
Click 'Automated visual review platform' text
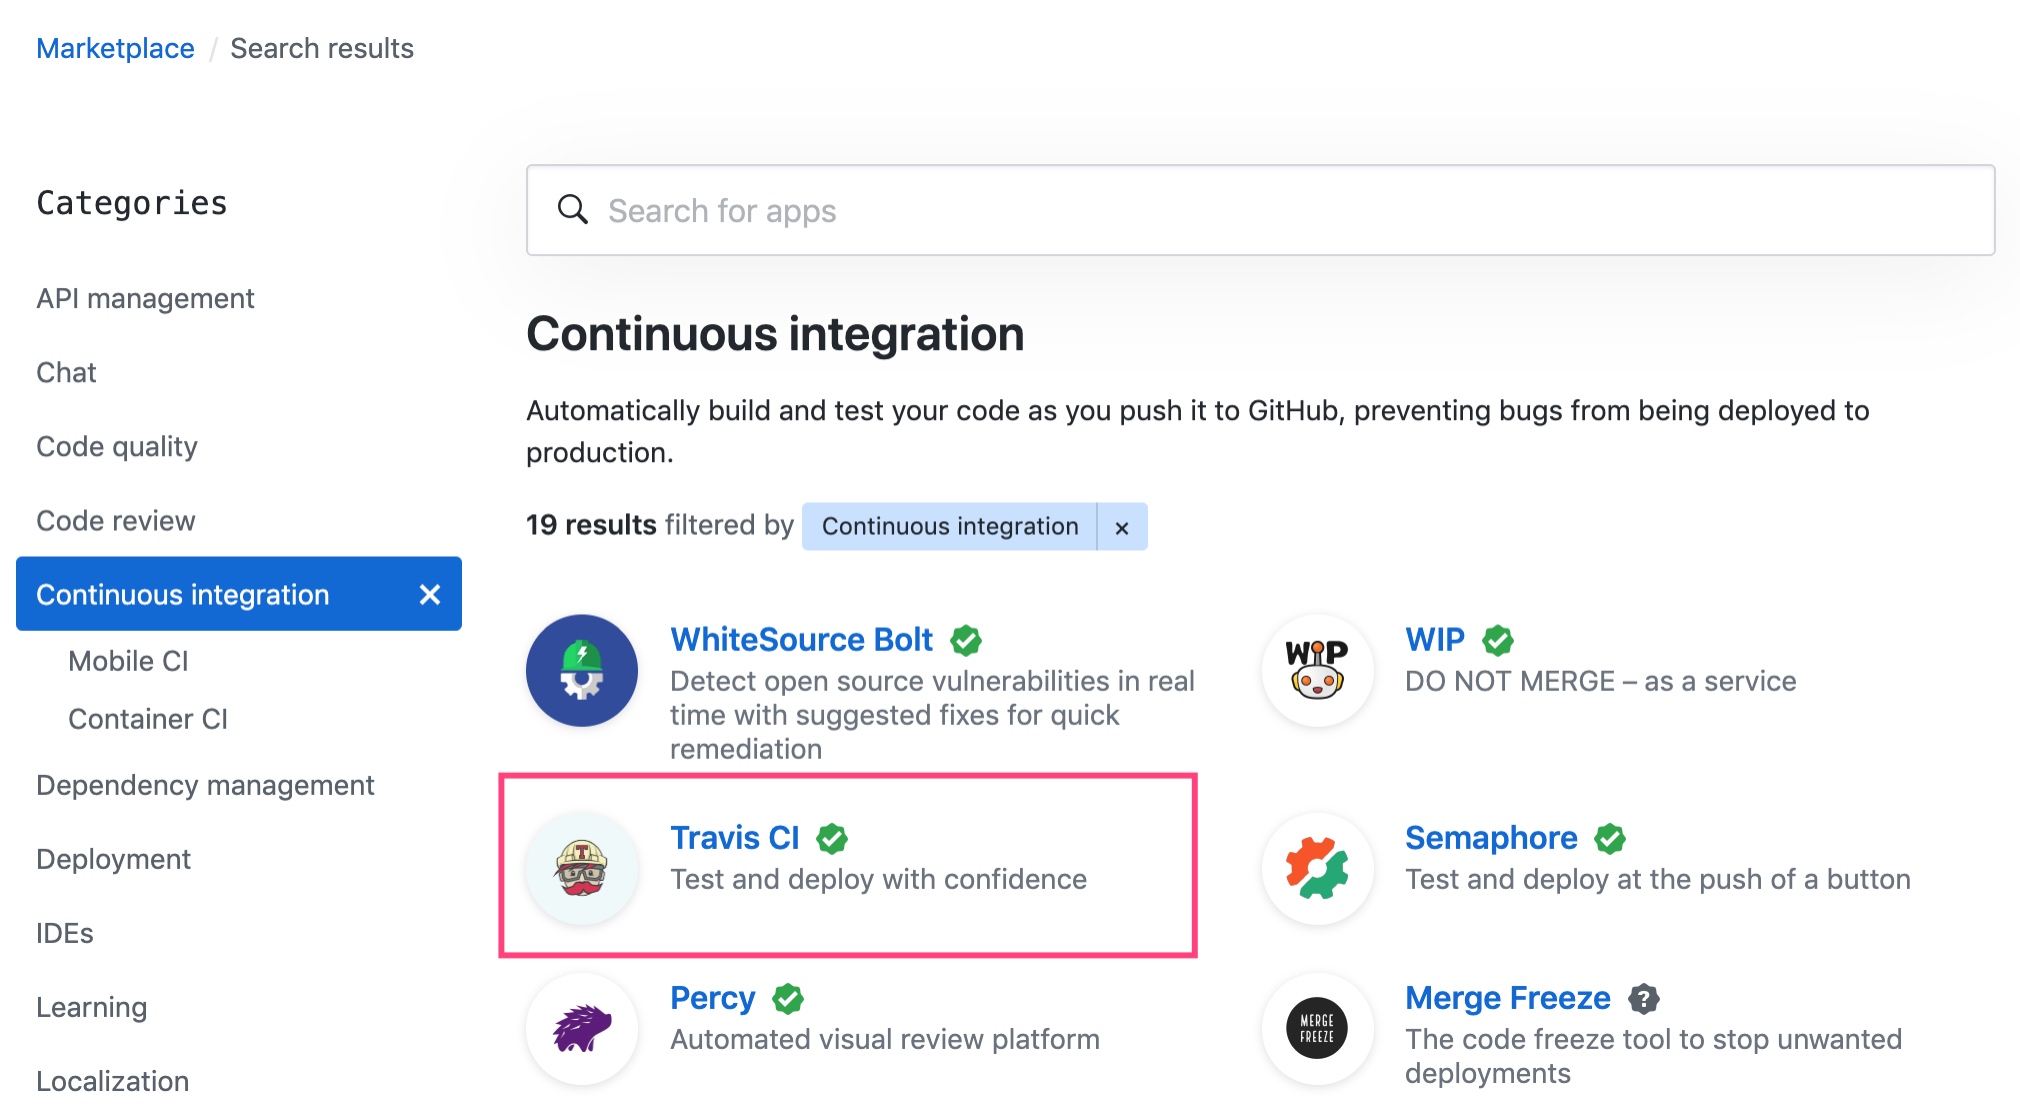coord(885,1039)
